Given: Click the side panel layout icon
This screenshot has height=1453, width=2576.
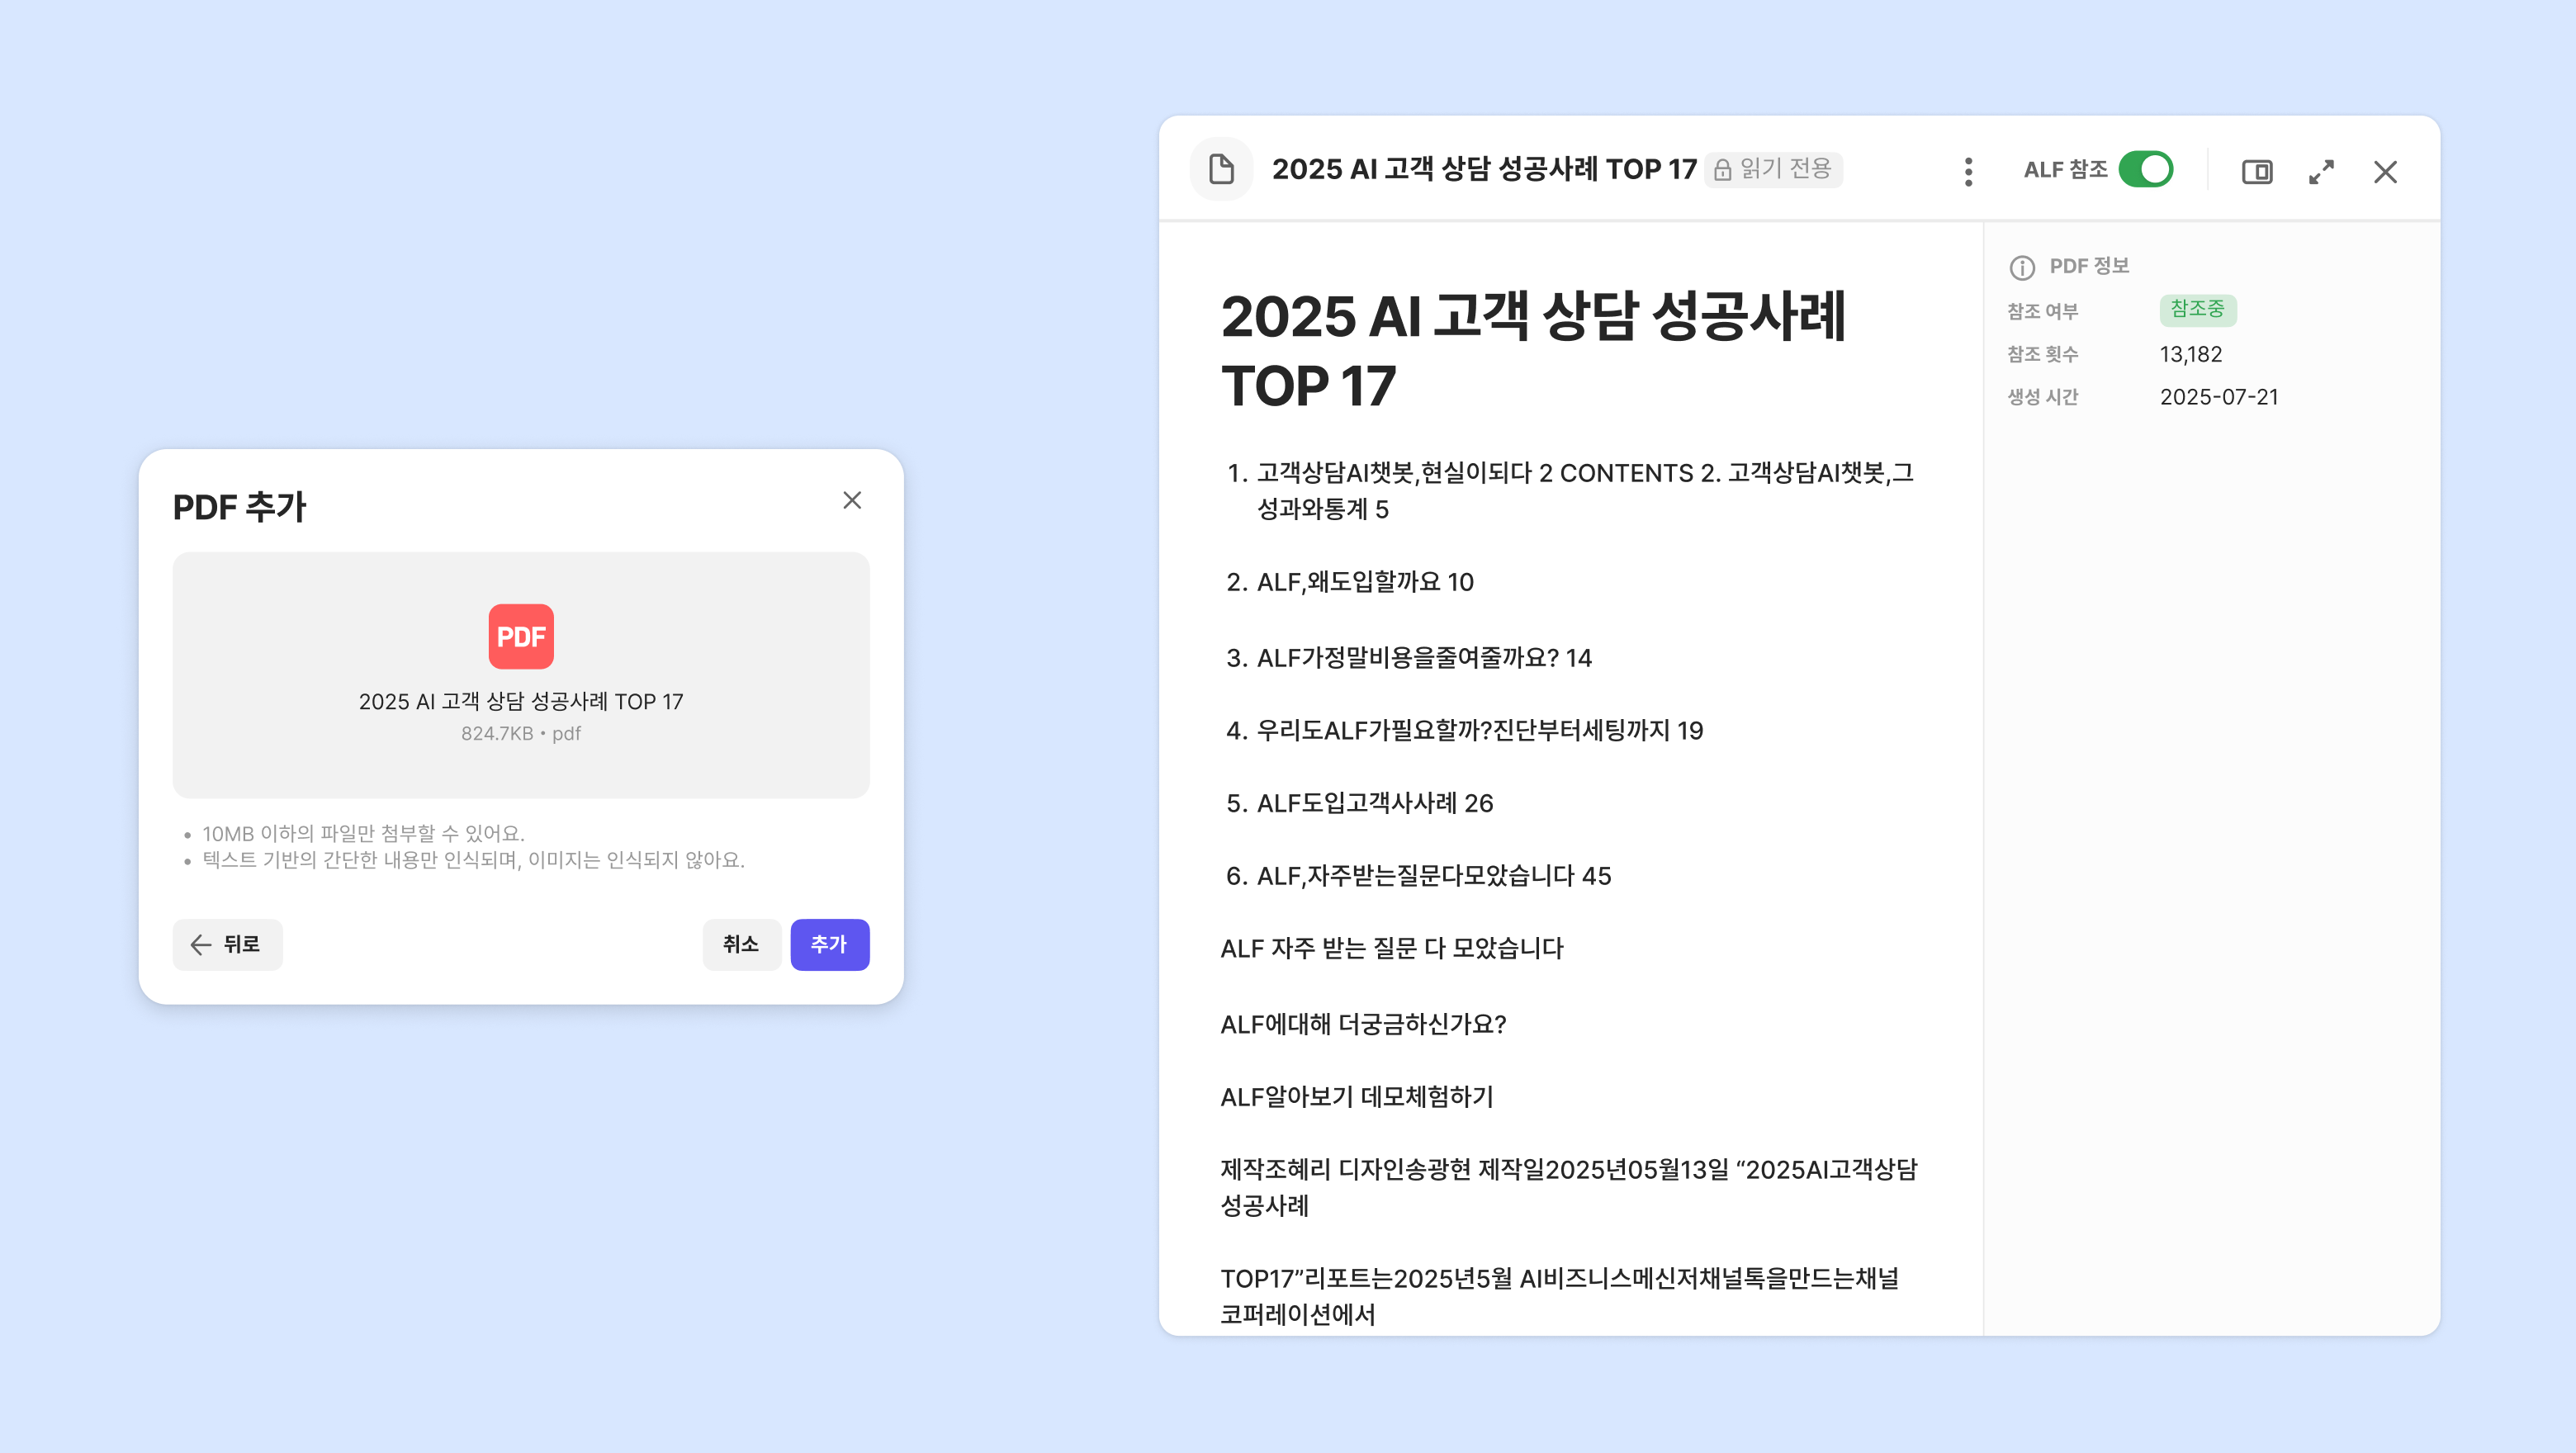Looking at the screenshot, I should [2257, 172].
